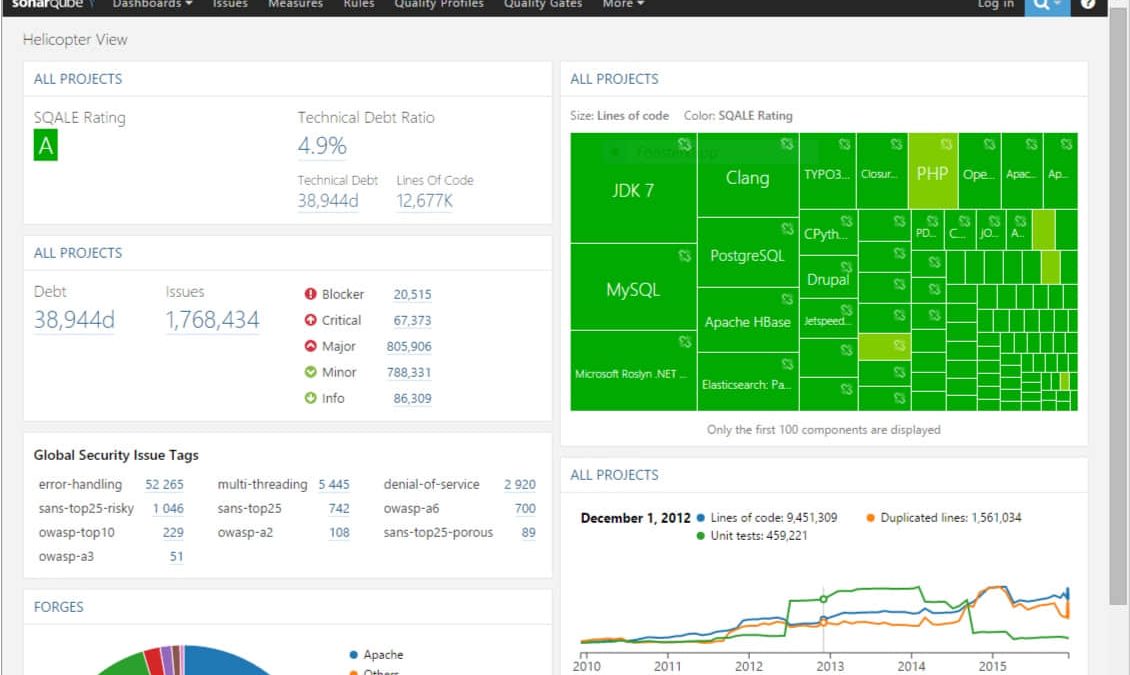Open the 788,331 Minor issues count
The height and width of the screenshot is (675, 1130).
[409, 372]
